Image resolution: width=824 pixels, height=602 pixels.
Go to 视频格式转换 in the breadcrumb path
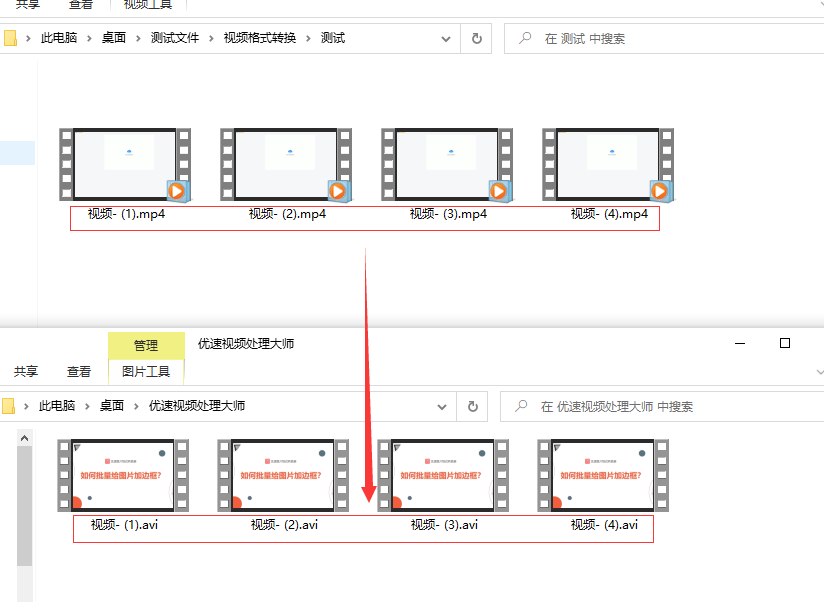coord(260,39)
